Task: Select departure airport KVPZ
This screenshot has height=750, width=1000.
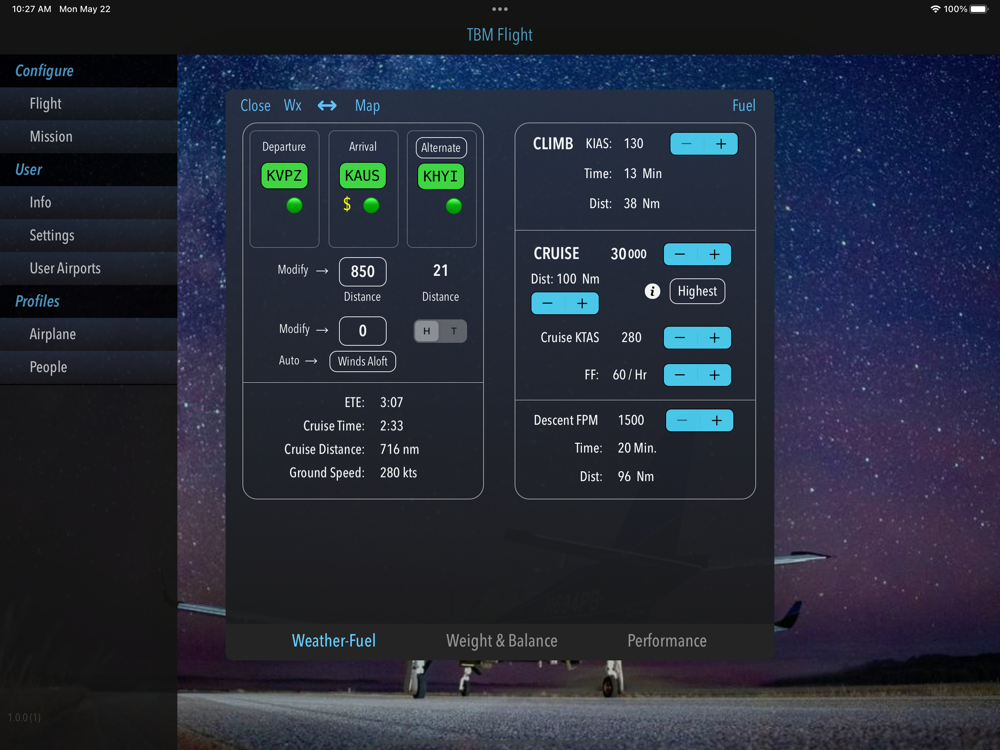Action: [x=284, y=176]
